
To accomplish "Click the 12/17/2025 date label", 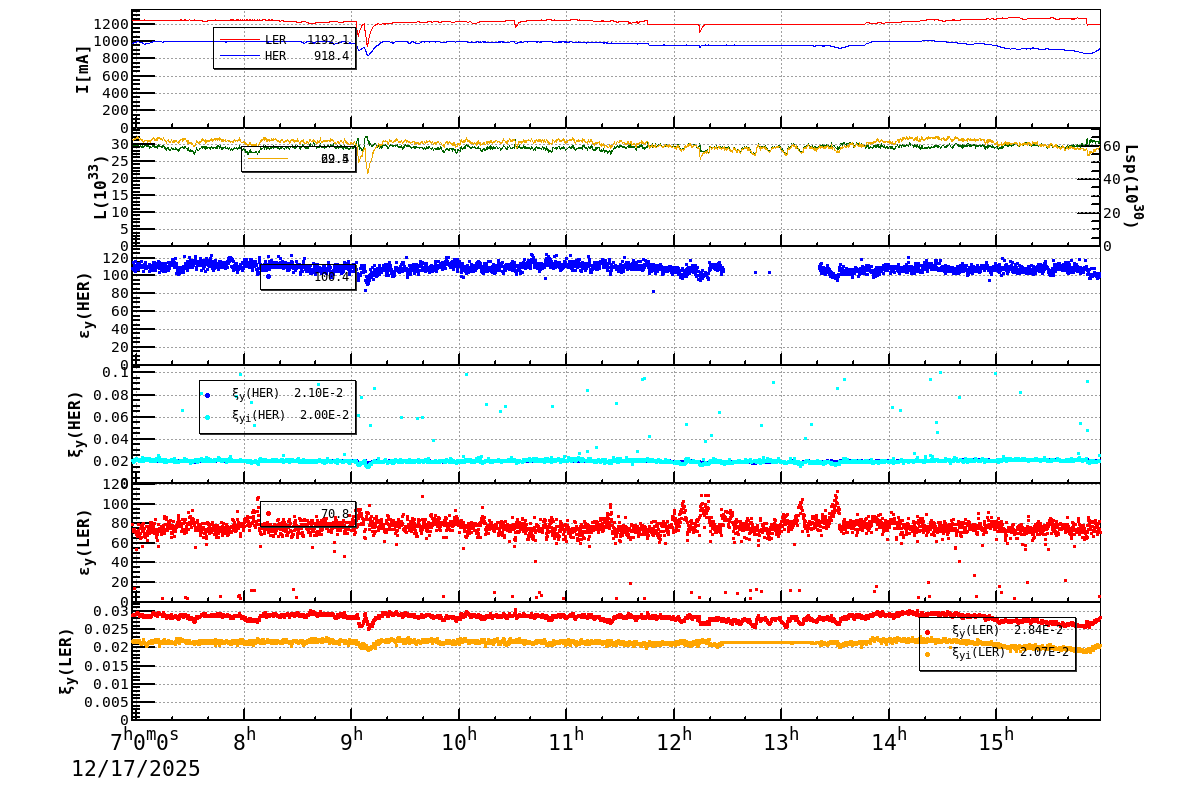I will [x=136, y=769].
